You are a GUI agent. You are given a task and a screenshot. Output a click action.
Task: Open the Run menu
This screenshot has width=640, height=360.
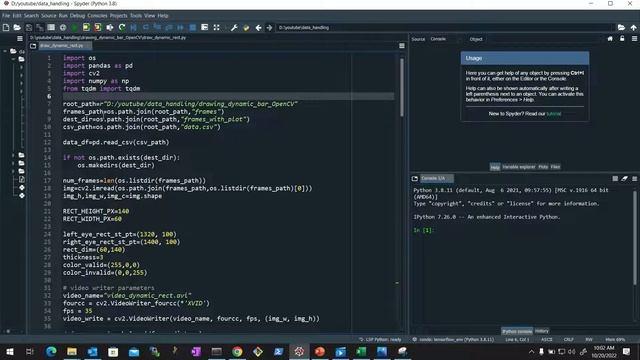[63, 16]
